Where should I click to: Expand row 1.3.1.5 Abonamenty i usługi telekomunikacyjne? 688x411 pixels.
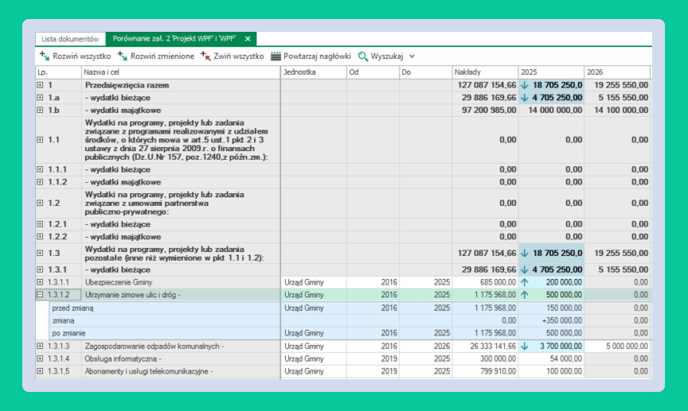coord(40,371)
